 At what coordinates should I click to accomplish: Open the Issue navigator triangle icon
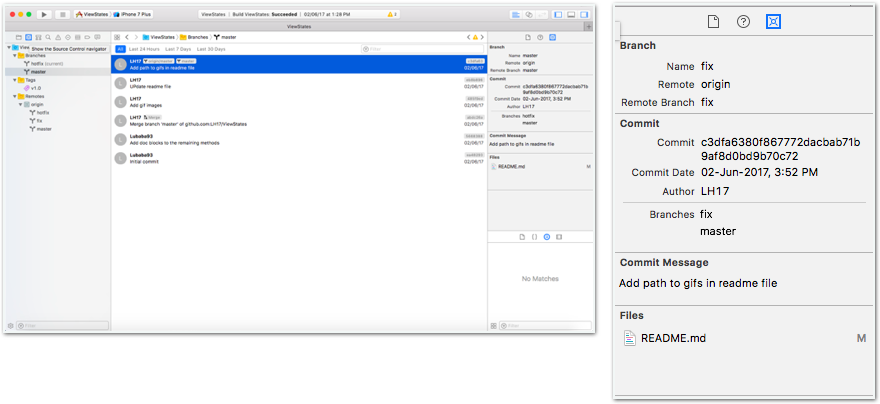[58, 37]
